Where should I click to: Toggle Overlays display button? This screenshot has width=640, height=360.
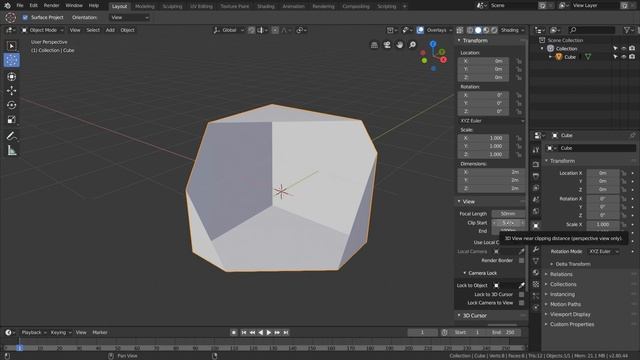(420, 30)
